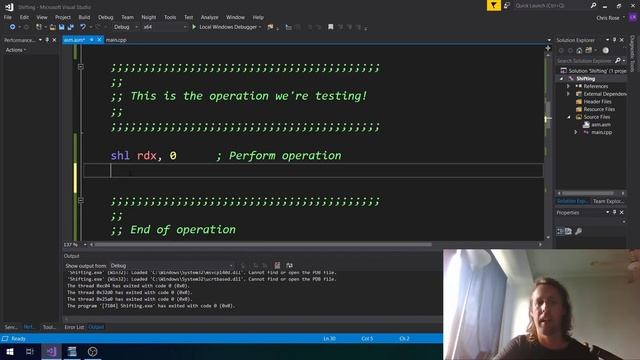The height and width of the screenshot is (360, 640).
Task: Open the Nsight menu
Action: pos(149,17)
